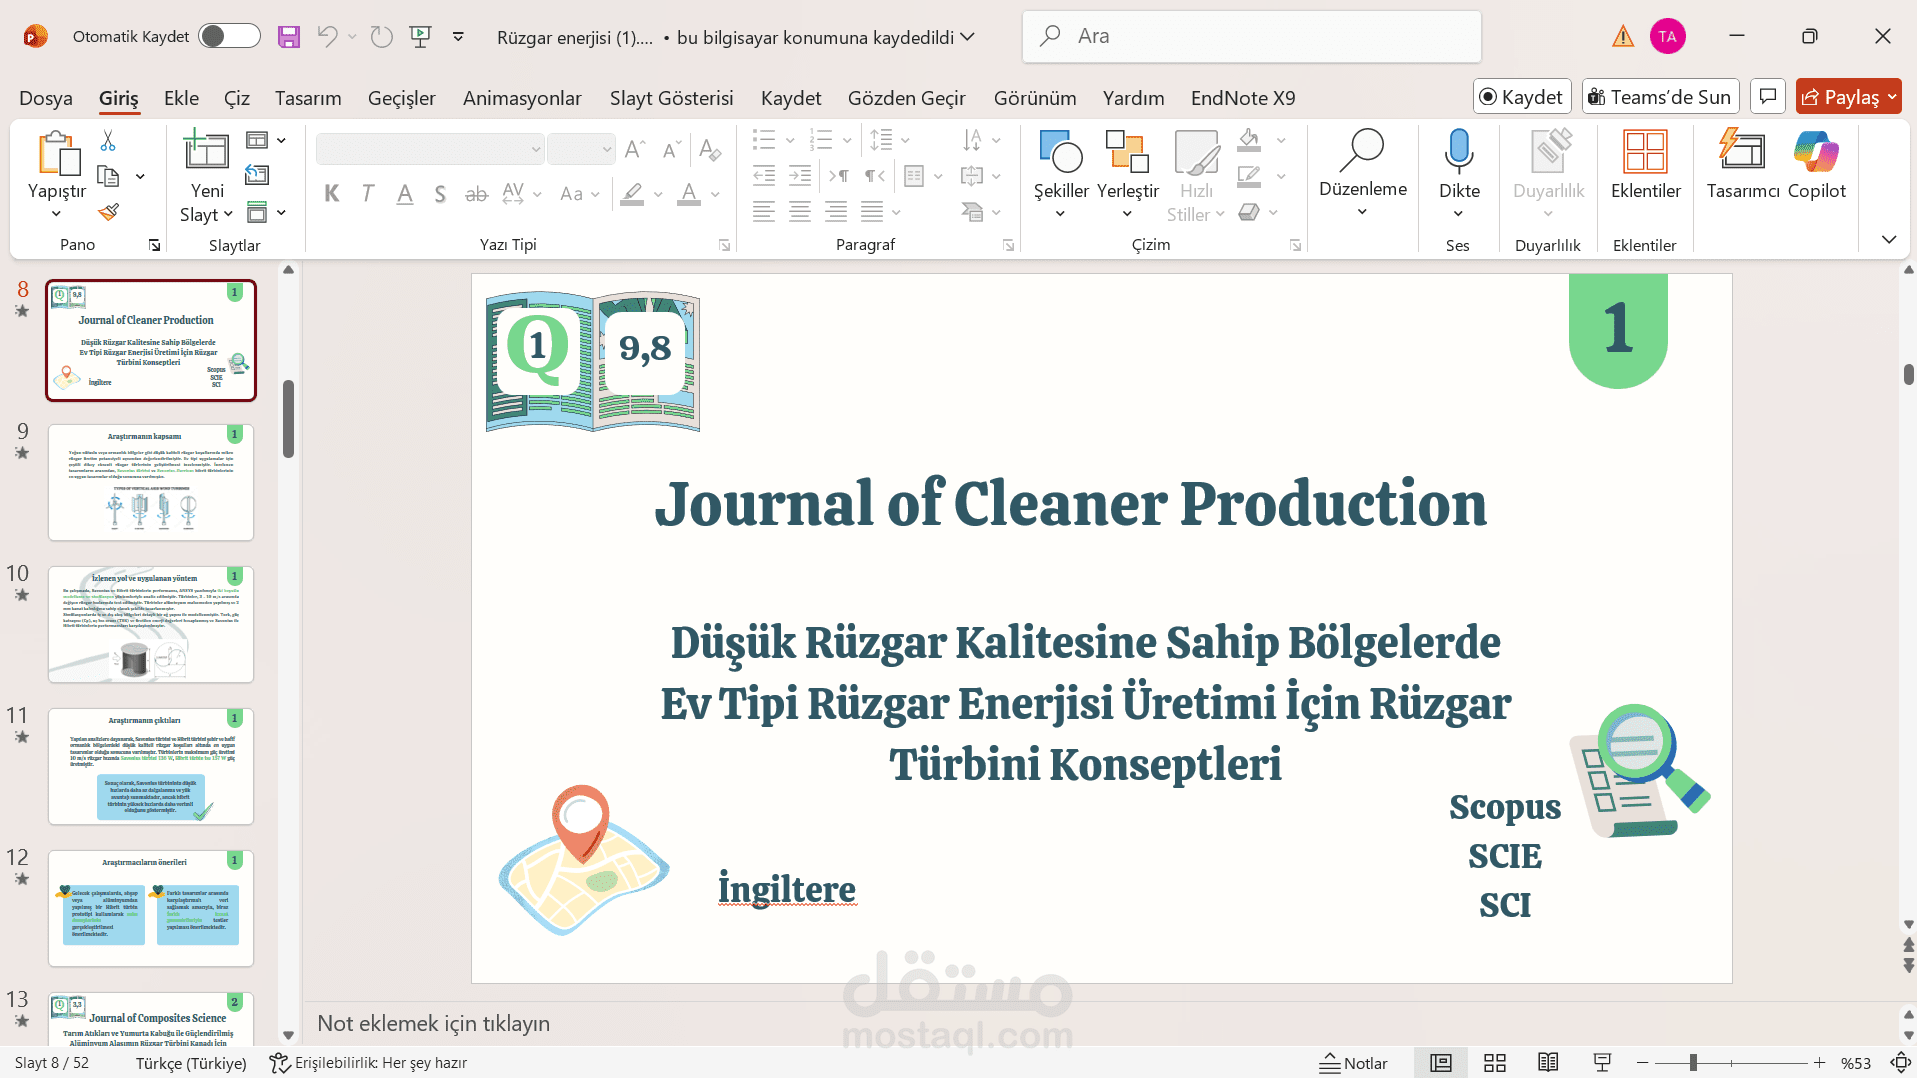
Task: Switch to Slide Sorter view icon
Action: click(x=1495, y=1063)
